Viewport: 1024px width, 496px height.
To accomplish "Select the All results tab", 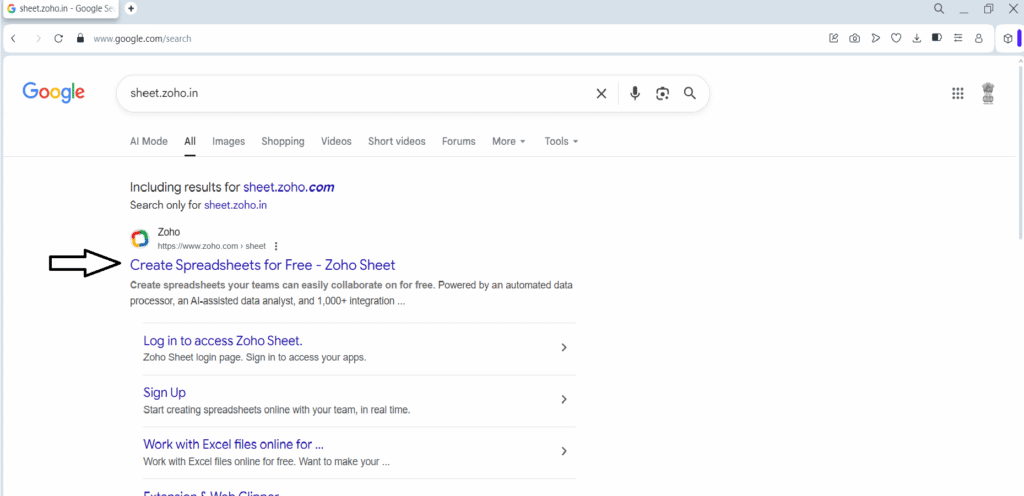I will pyautogui.click(x=190, y=141).
